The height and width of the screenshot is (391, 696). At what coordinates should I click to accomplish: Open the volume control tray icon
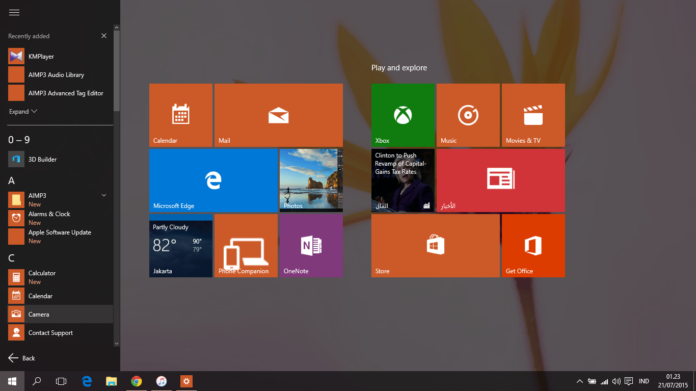pos(616,381)
